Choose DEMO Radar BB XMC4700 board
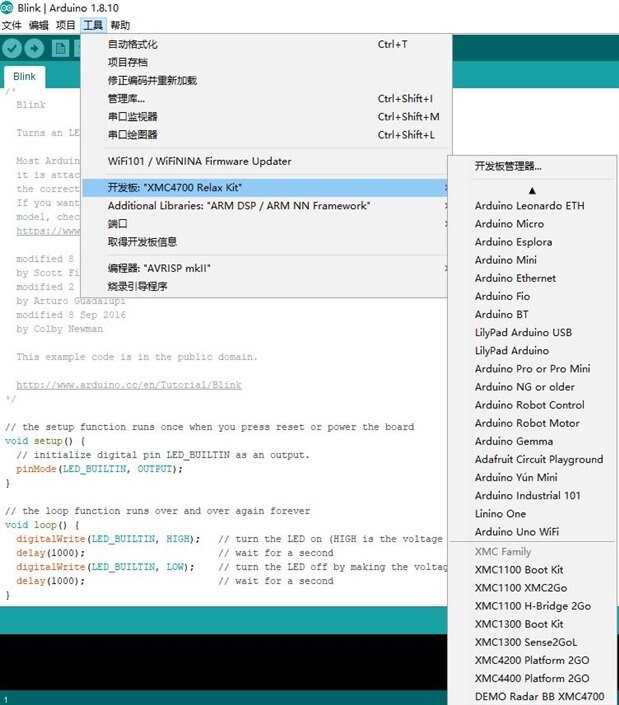The height and width of the screenshot is (705, 619). (x=533, y=696)
